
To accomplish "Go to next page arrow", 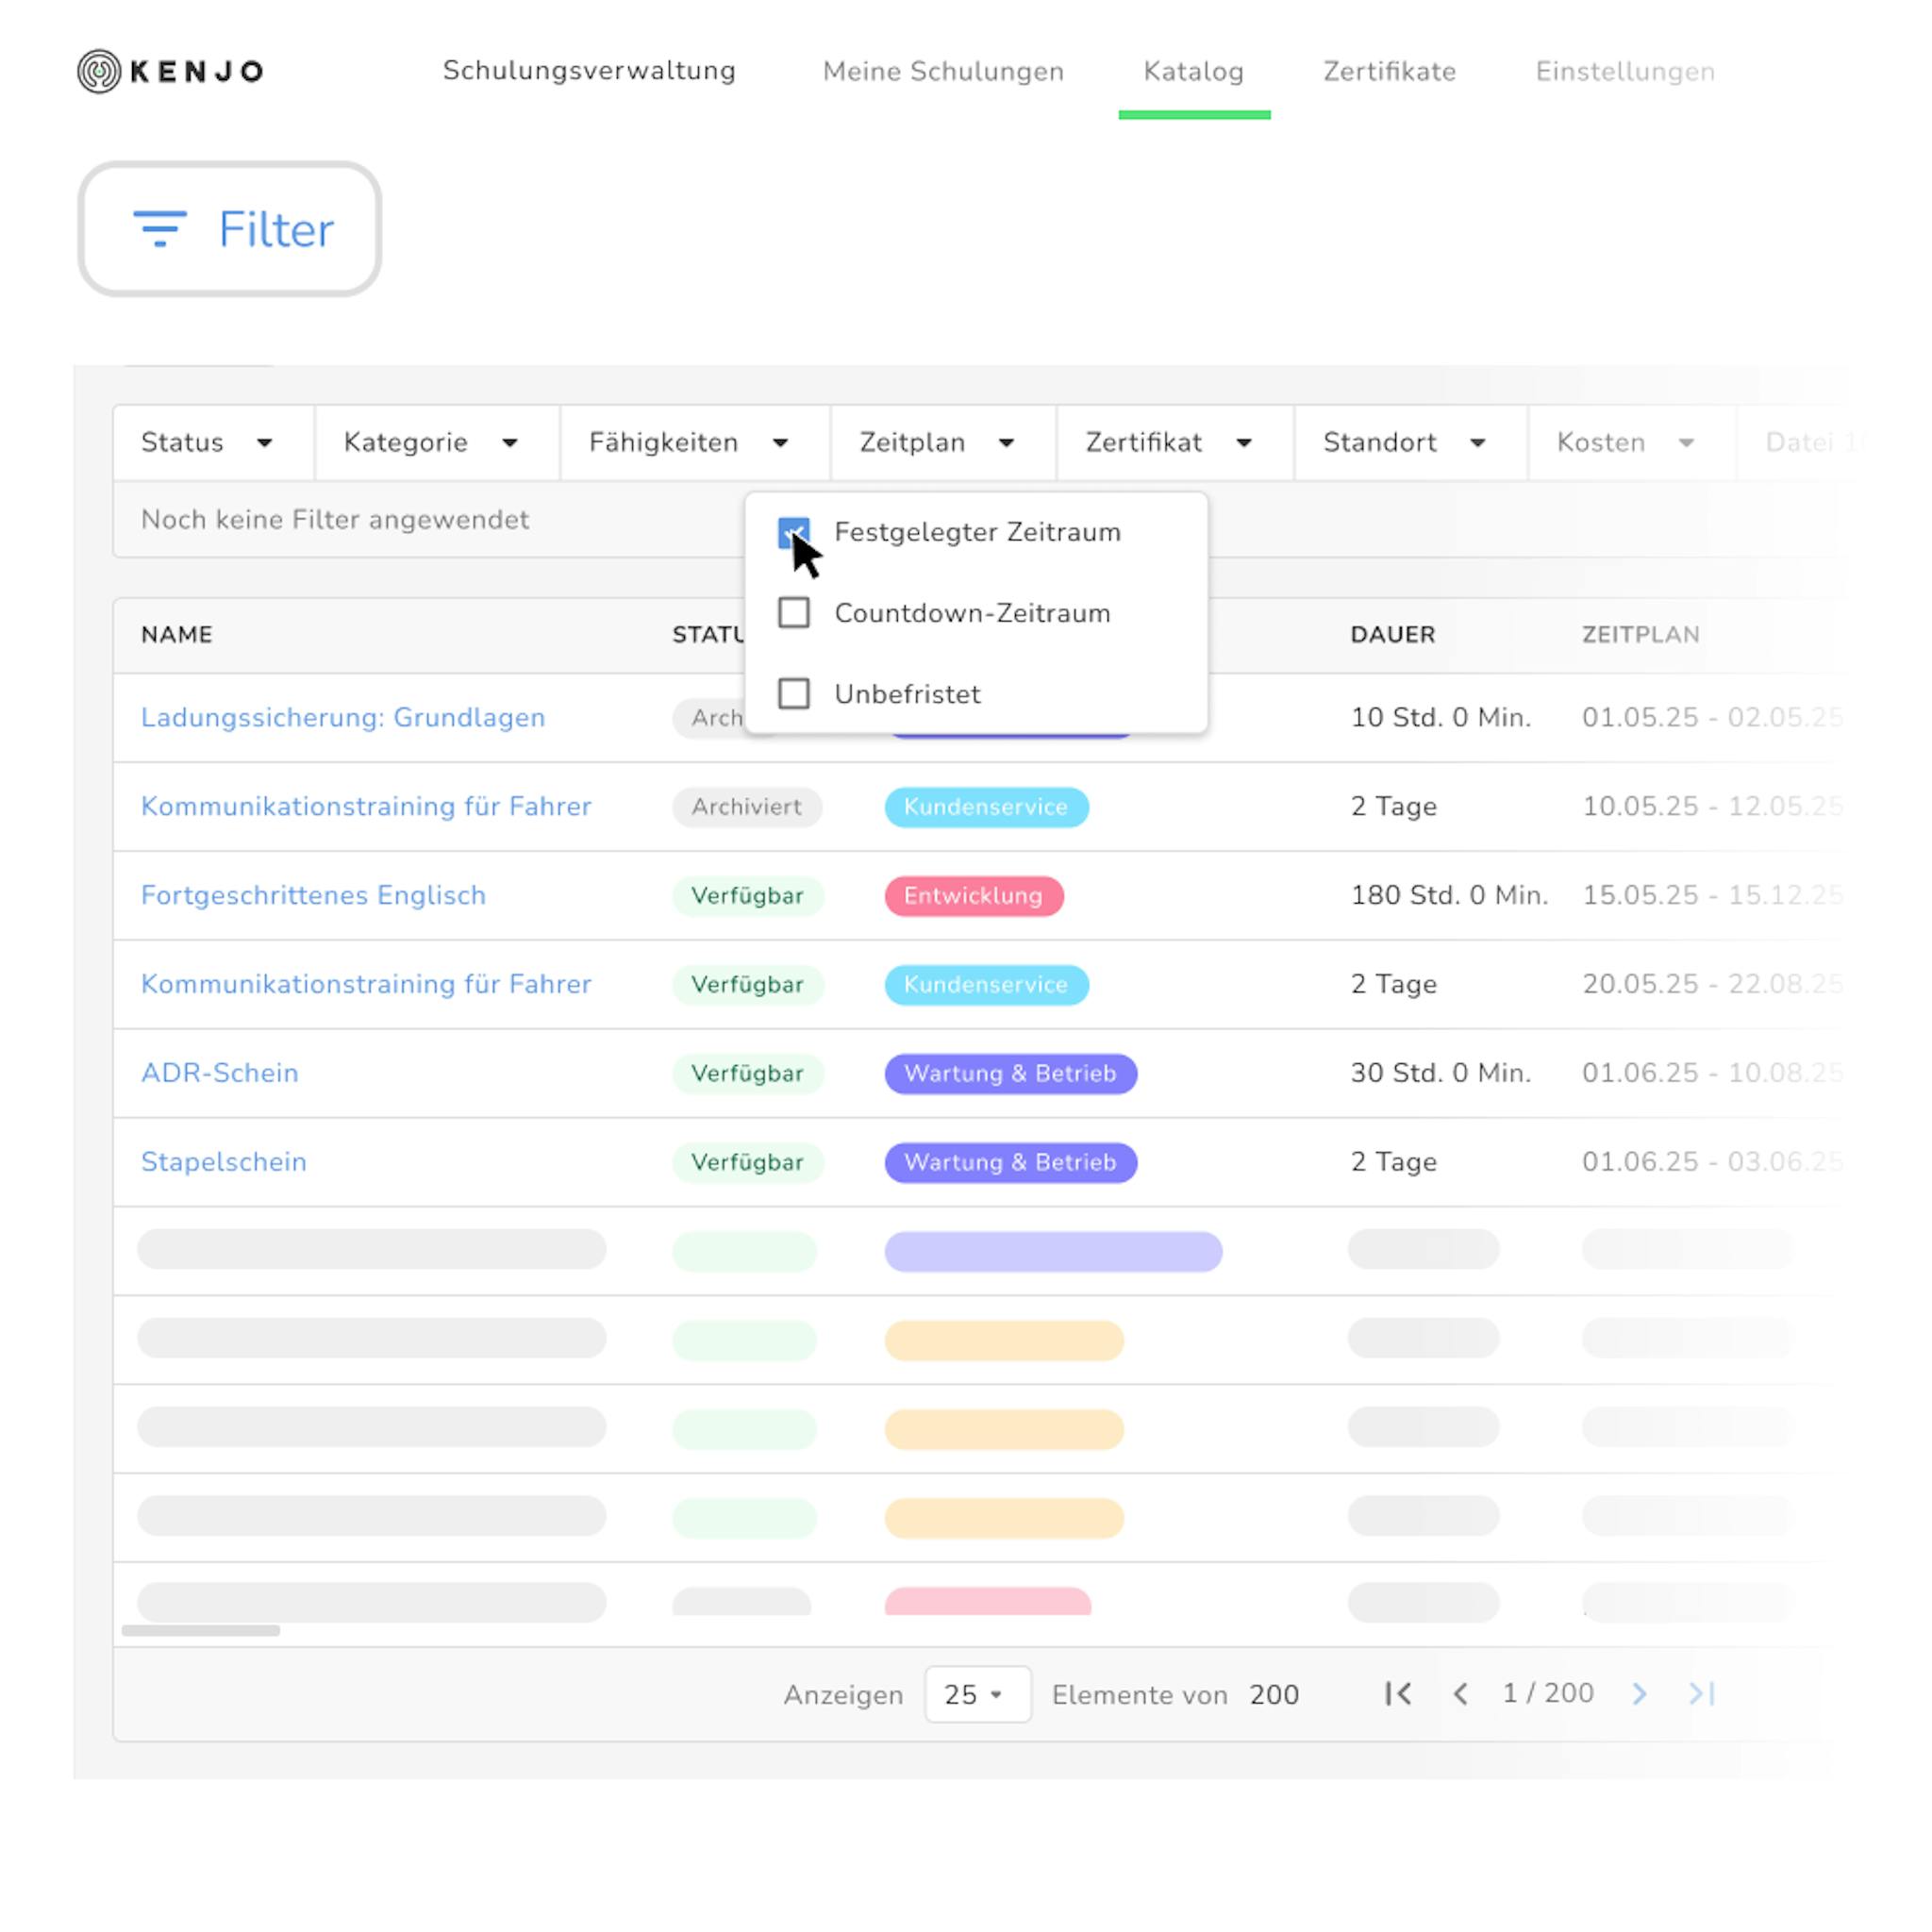I will [x=1639, y=1693].
